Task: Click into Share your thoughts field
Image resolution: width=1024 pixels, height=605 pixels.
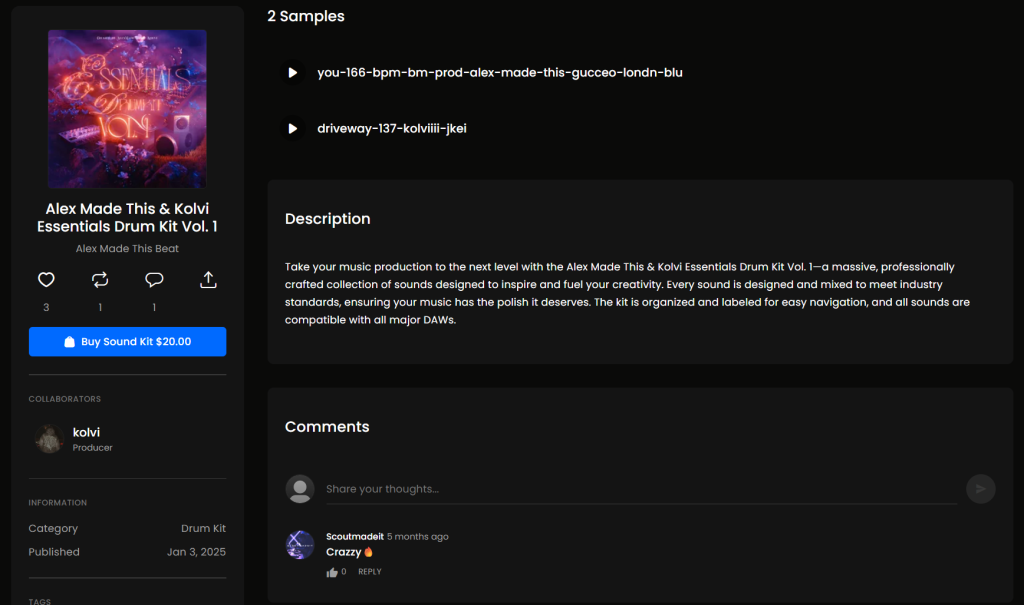Action: [641, 489]
